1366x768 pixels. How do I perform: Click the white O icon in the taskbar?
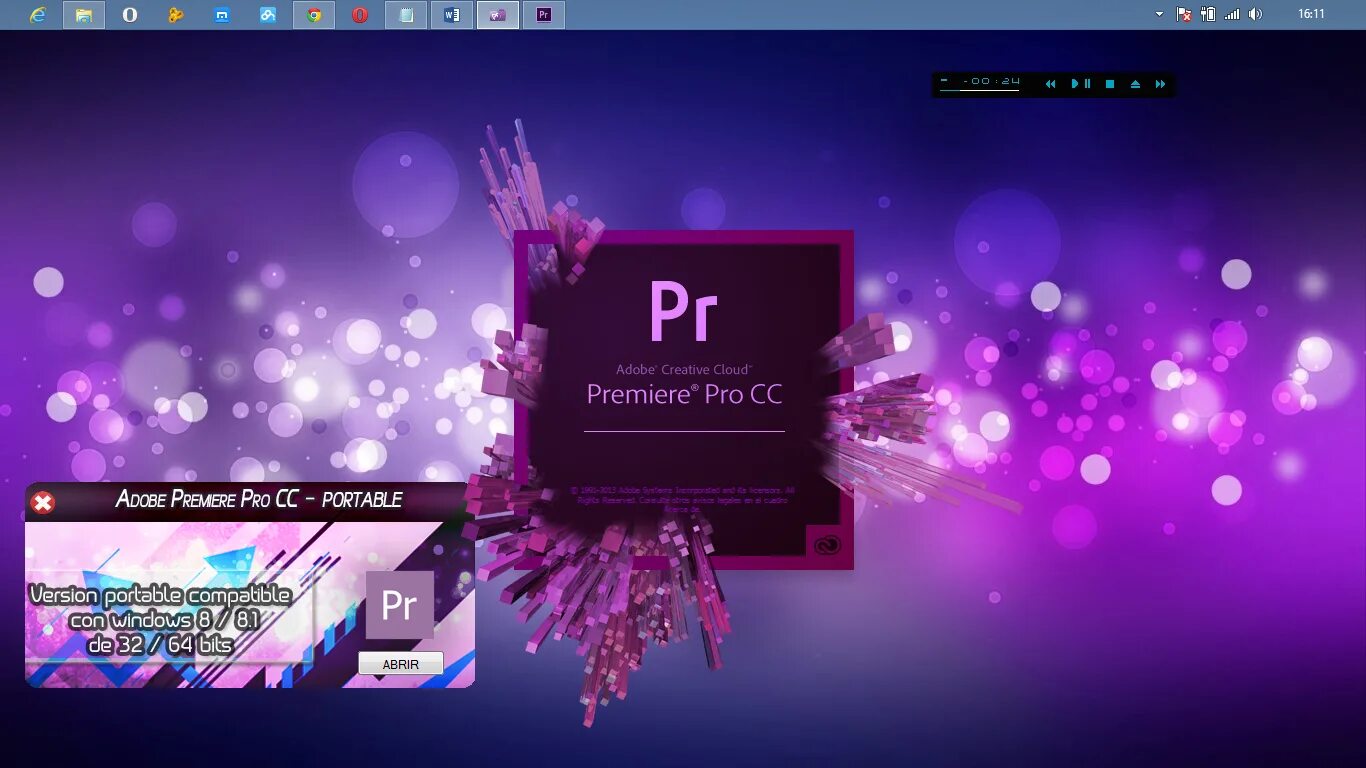pyautogui.click(x=130, y=15)
